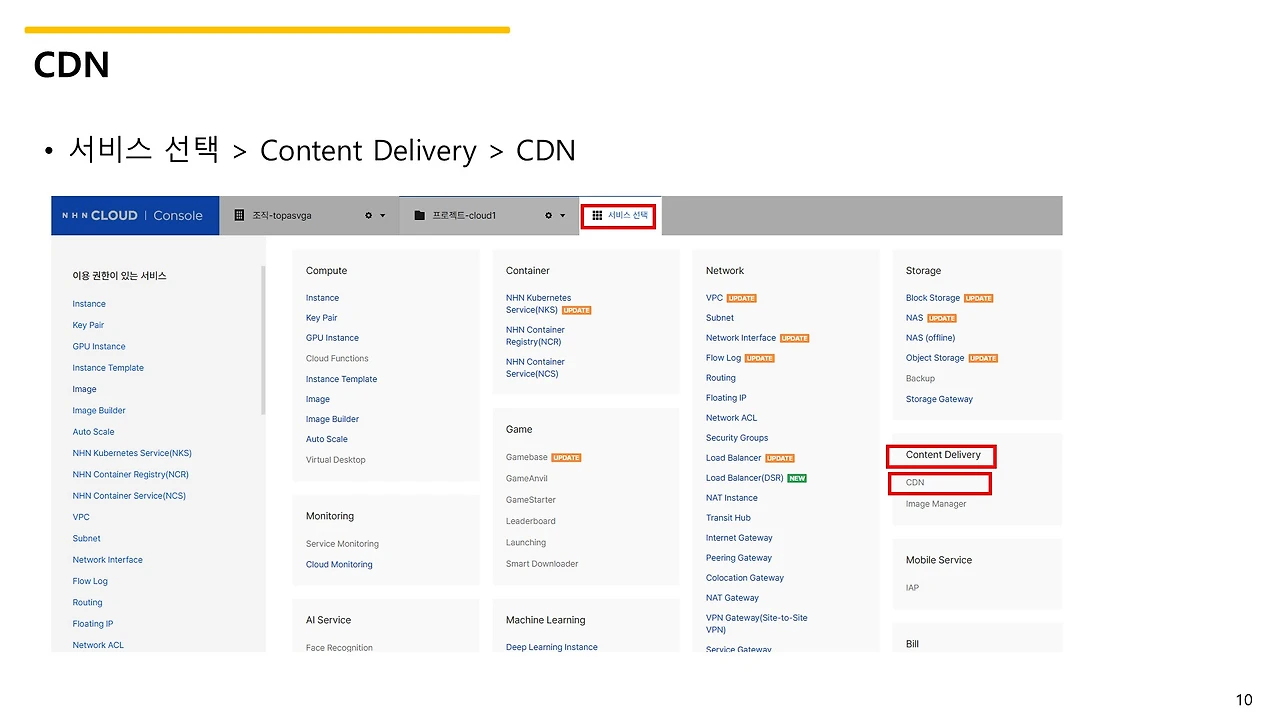Open Internet Gateway in Network
Viewport: 1280px width, 720px height.
pos(739,538)
